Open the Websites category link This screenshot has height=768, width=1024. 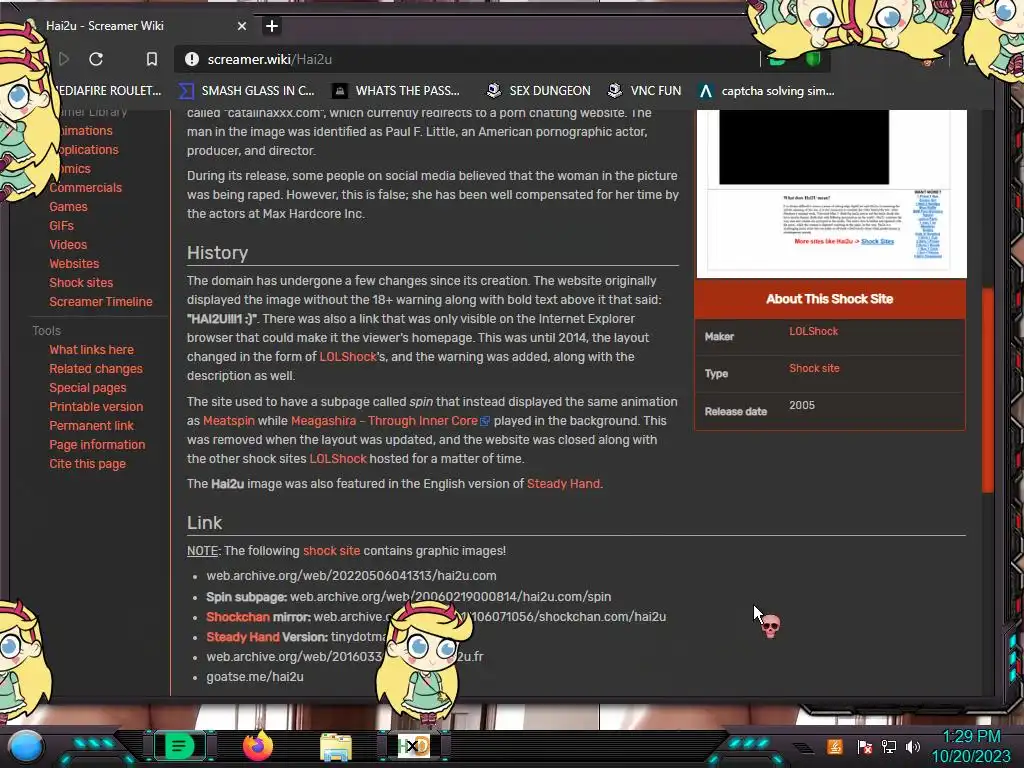tap(74, 263)
